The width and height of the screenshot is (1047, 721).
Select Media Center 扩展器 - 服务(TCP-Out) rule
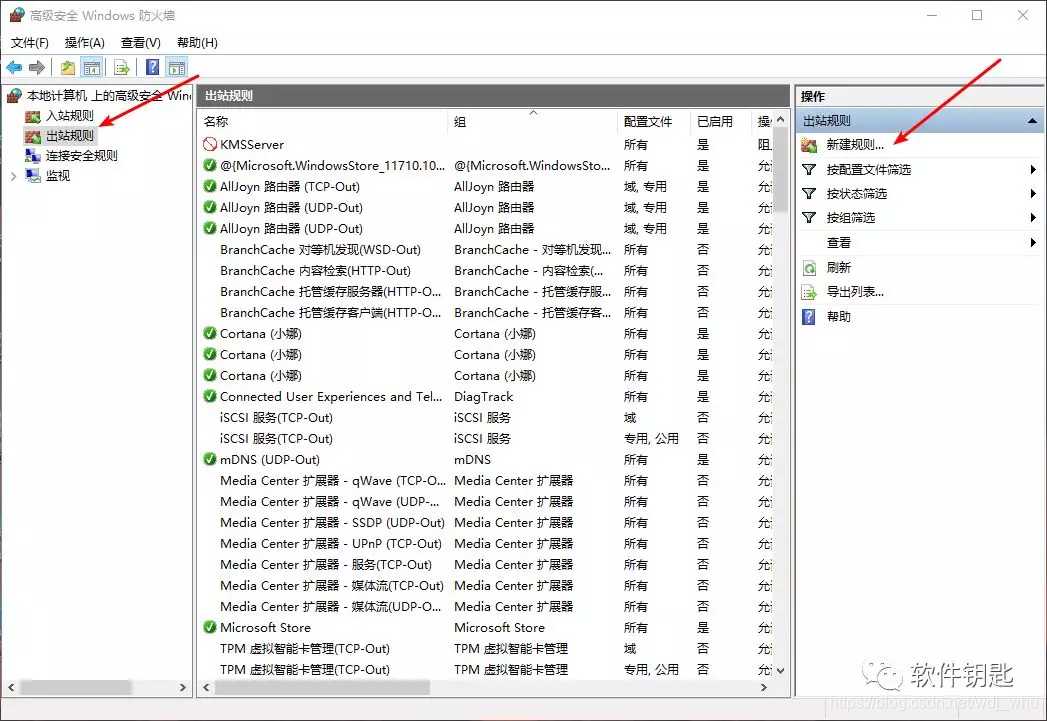pos(487,565)
